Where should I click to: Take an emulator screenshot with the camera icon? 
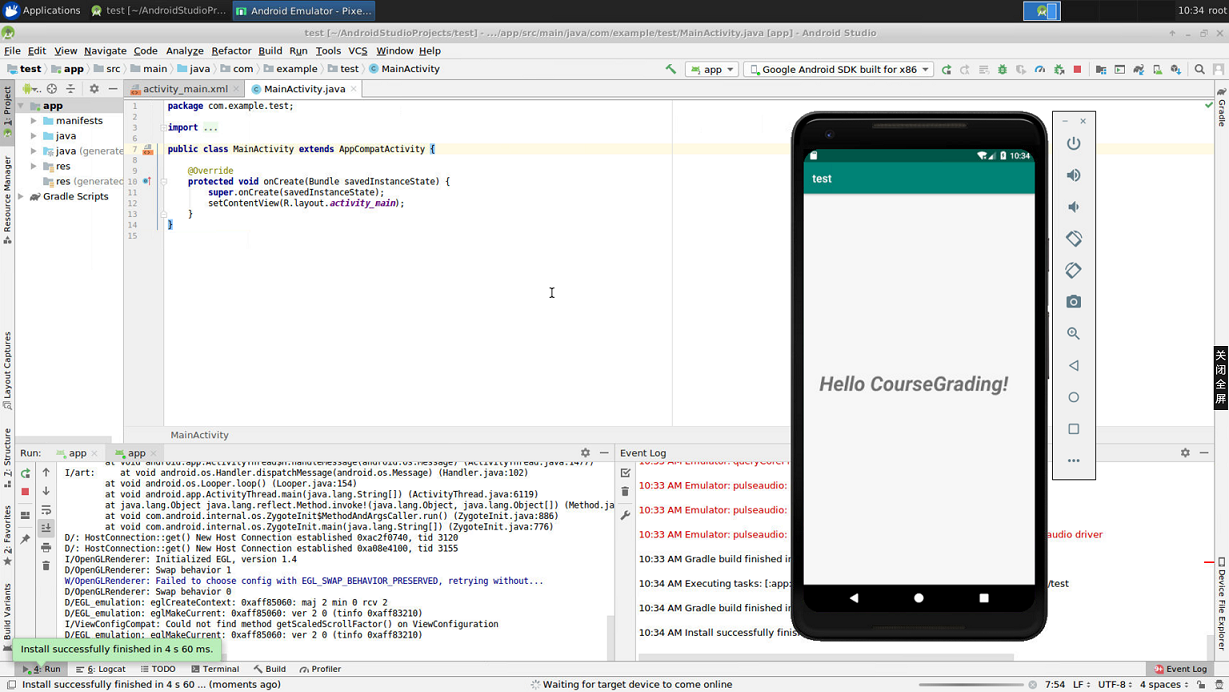(x=1073, y=302)
